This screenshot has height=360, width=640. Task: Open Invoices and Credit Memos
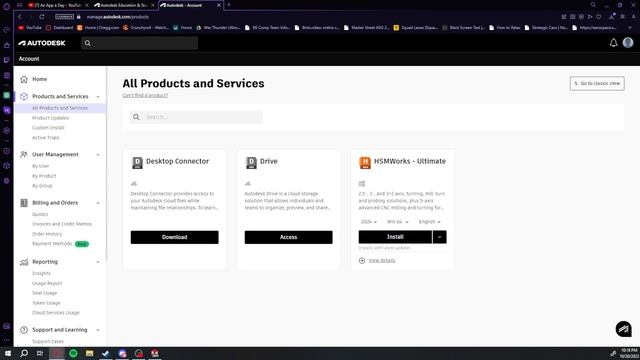click(62, 224)
